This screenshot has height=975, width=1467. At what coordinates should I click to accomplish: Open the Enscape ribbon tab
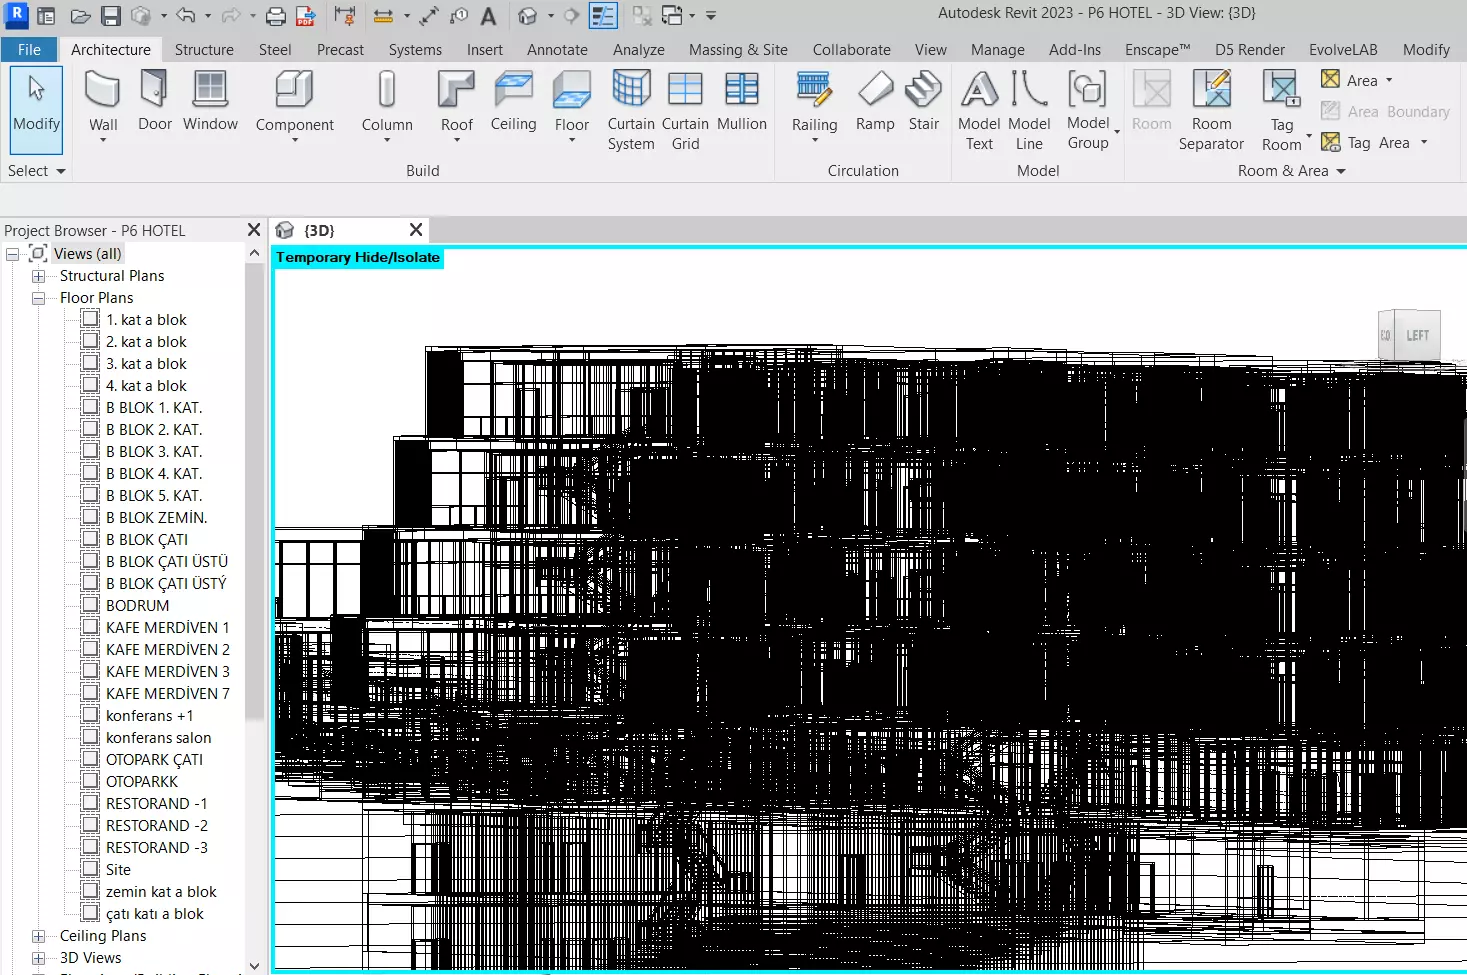[1157, 50]
